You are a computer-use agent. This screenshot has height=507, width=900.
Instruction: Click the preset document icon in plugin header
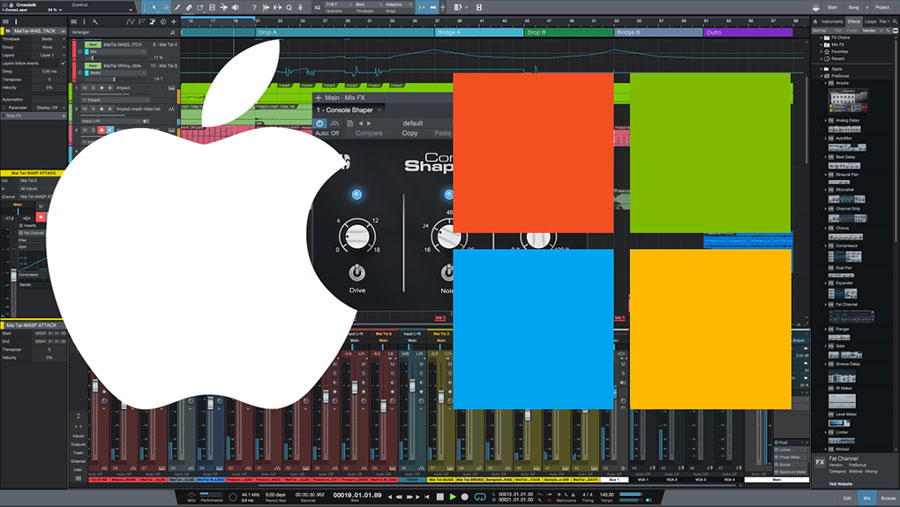click(x=350, y=123)
